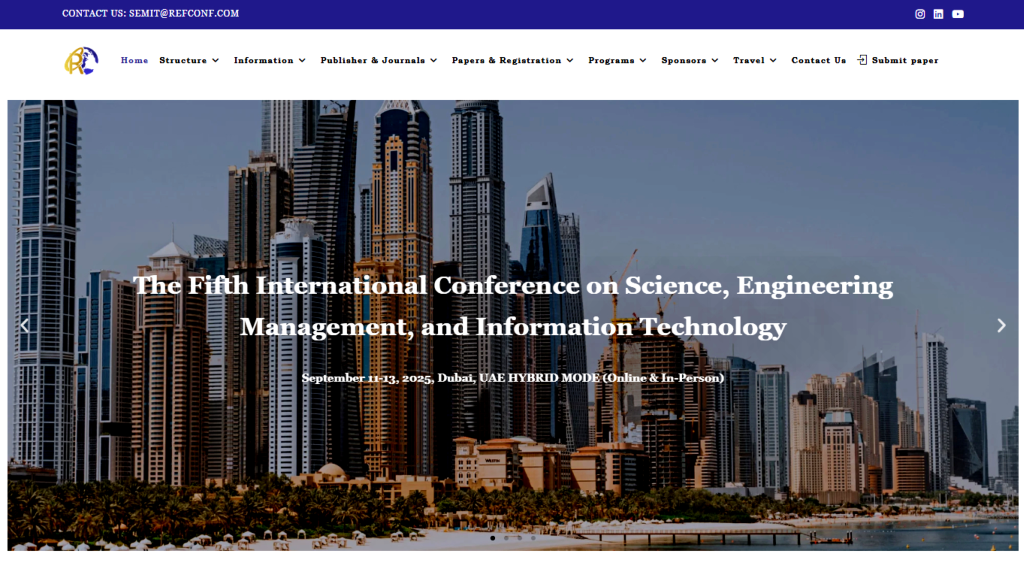Open the LinkedIn social icon

pyautogui.click(x=938, y=14)
